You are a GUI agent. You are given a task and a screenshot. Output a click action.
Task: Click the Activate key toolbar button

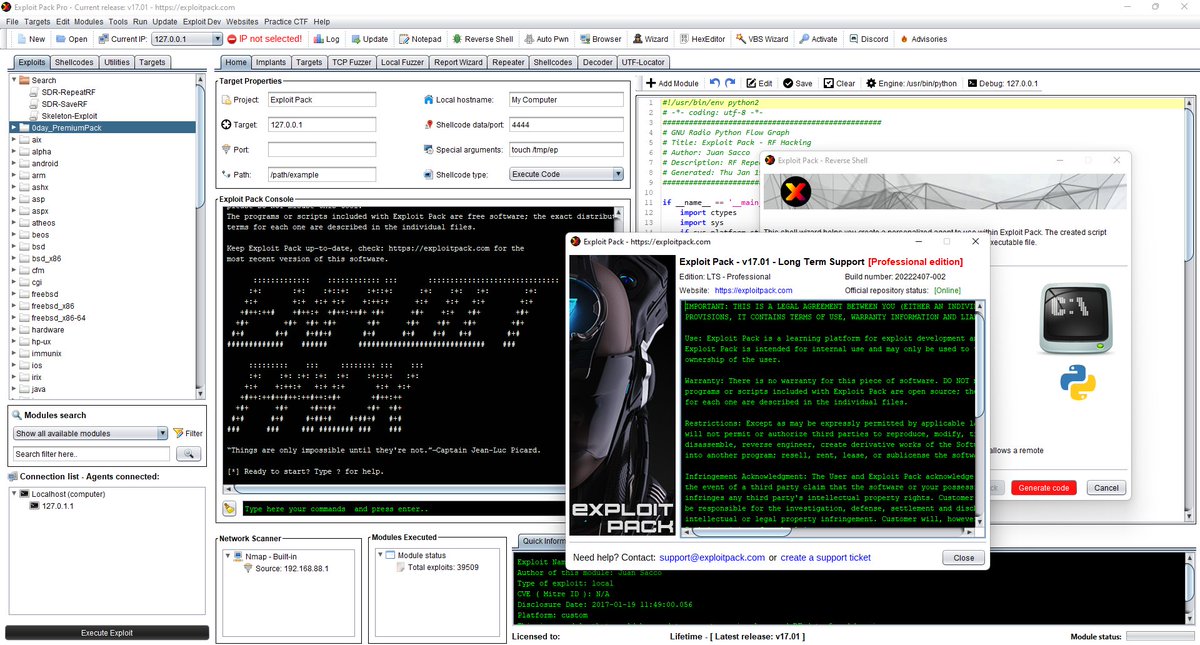click(818, 39)
